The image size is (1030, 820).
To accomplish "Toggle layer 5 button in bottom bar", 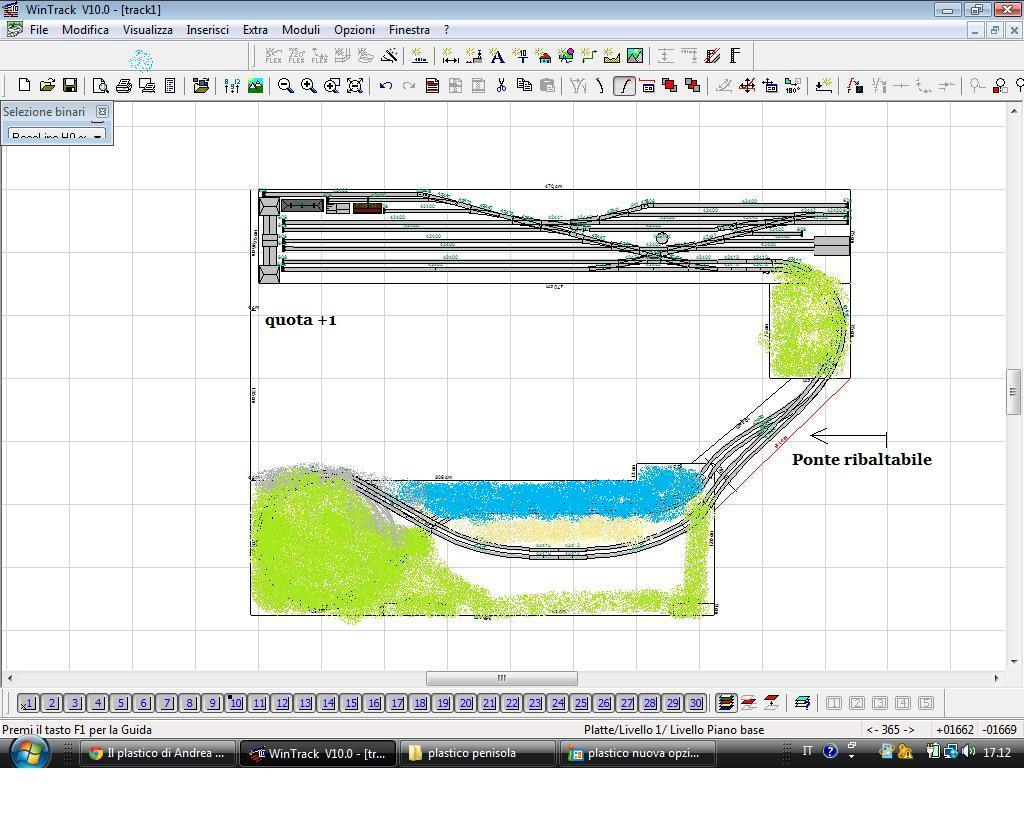I will (x=120, y=703).
